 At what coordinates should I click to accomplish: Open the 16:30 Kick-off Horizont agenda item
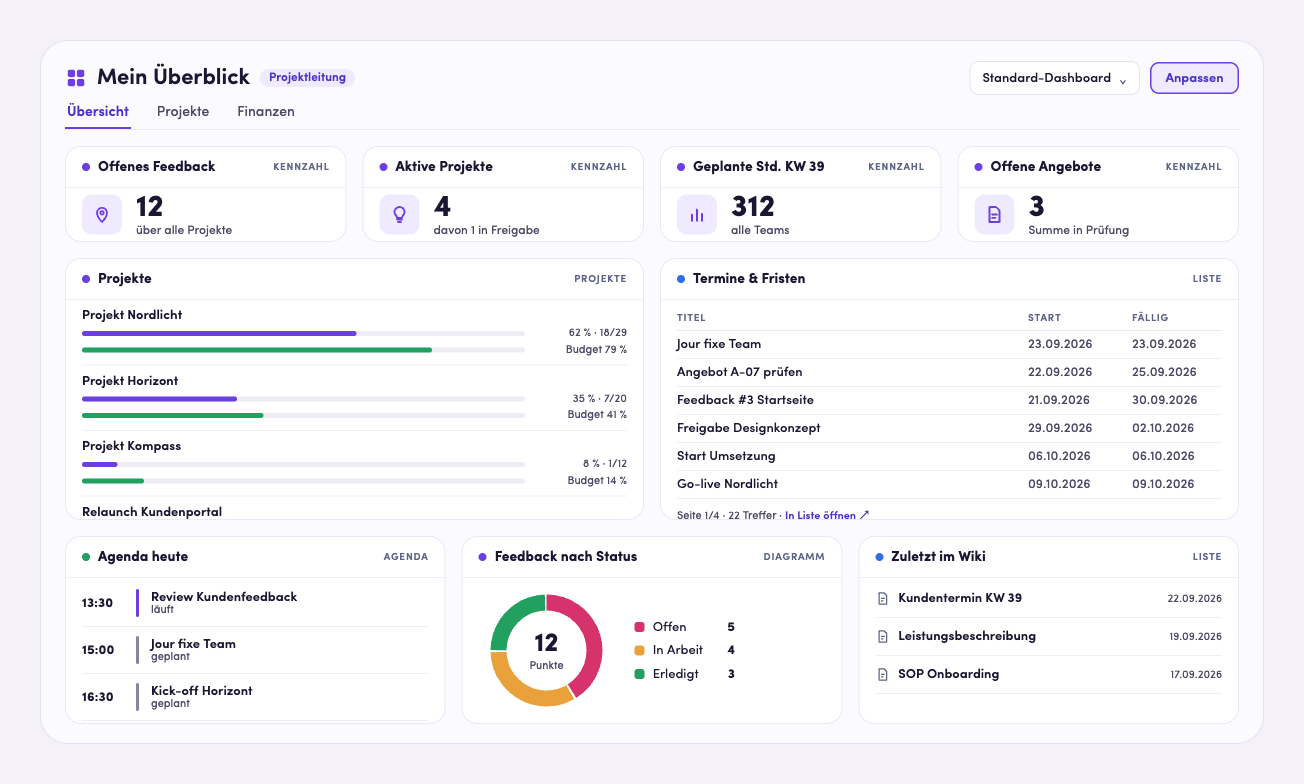click(x=255, y=697)
